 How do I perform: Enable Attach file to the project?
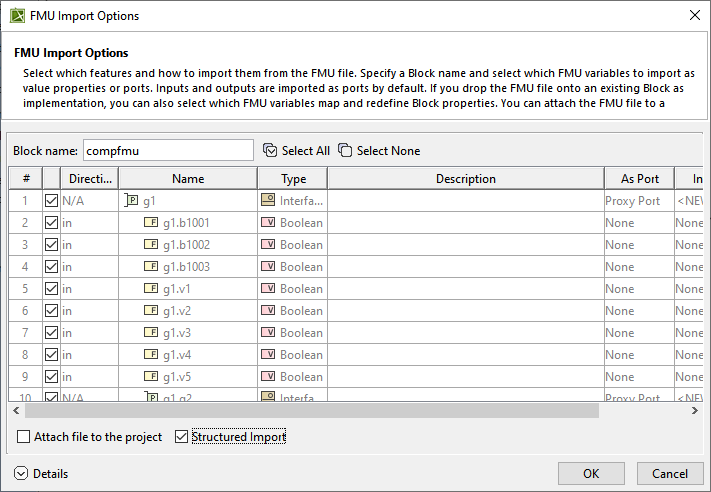24,437
